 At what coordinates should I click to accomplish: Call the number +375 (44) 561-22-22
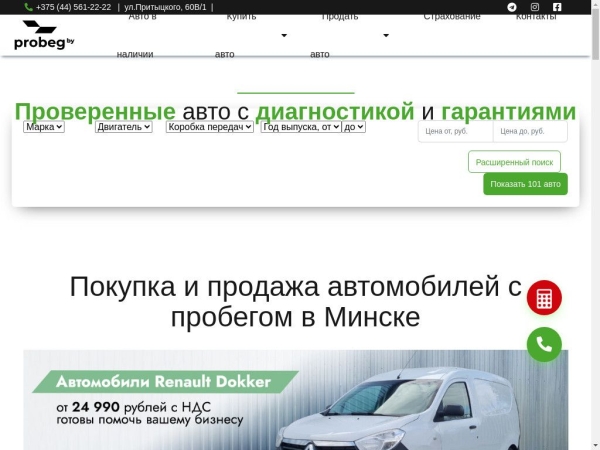click(73, 7)
